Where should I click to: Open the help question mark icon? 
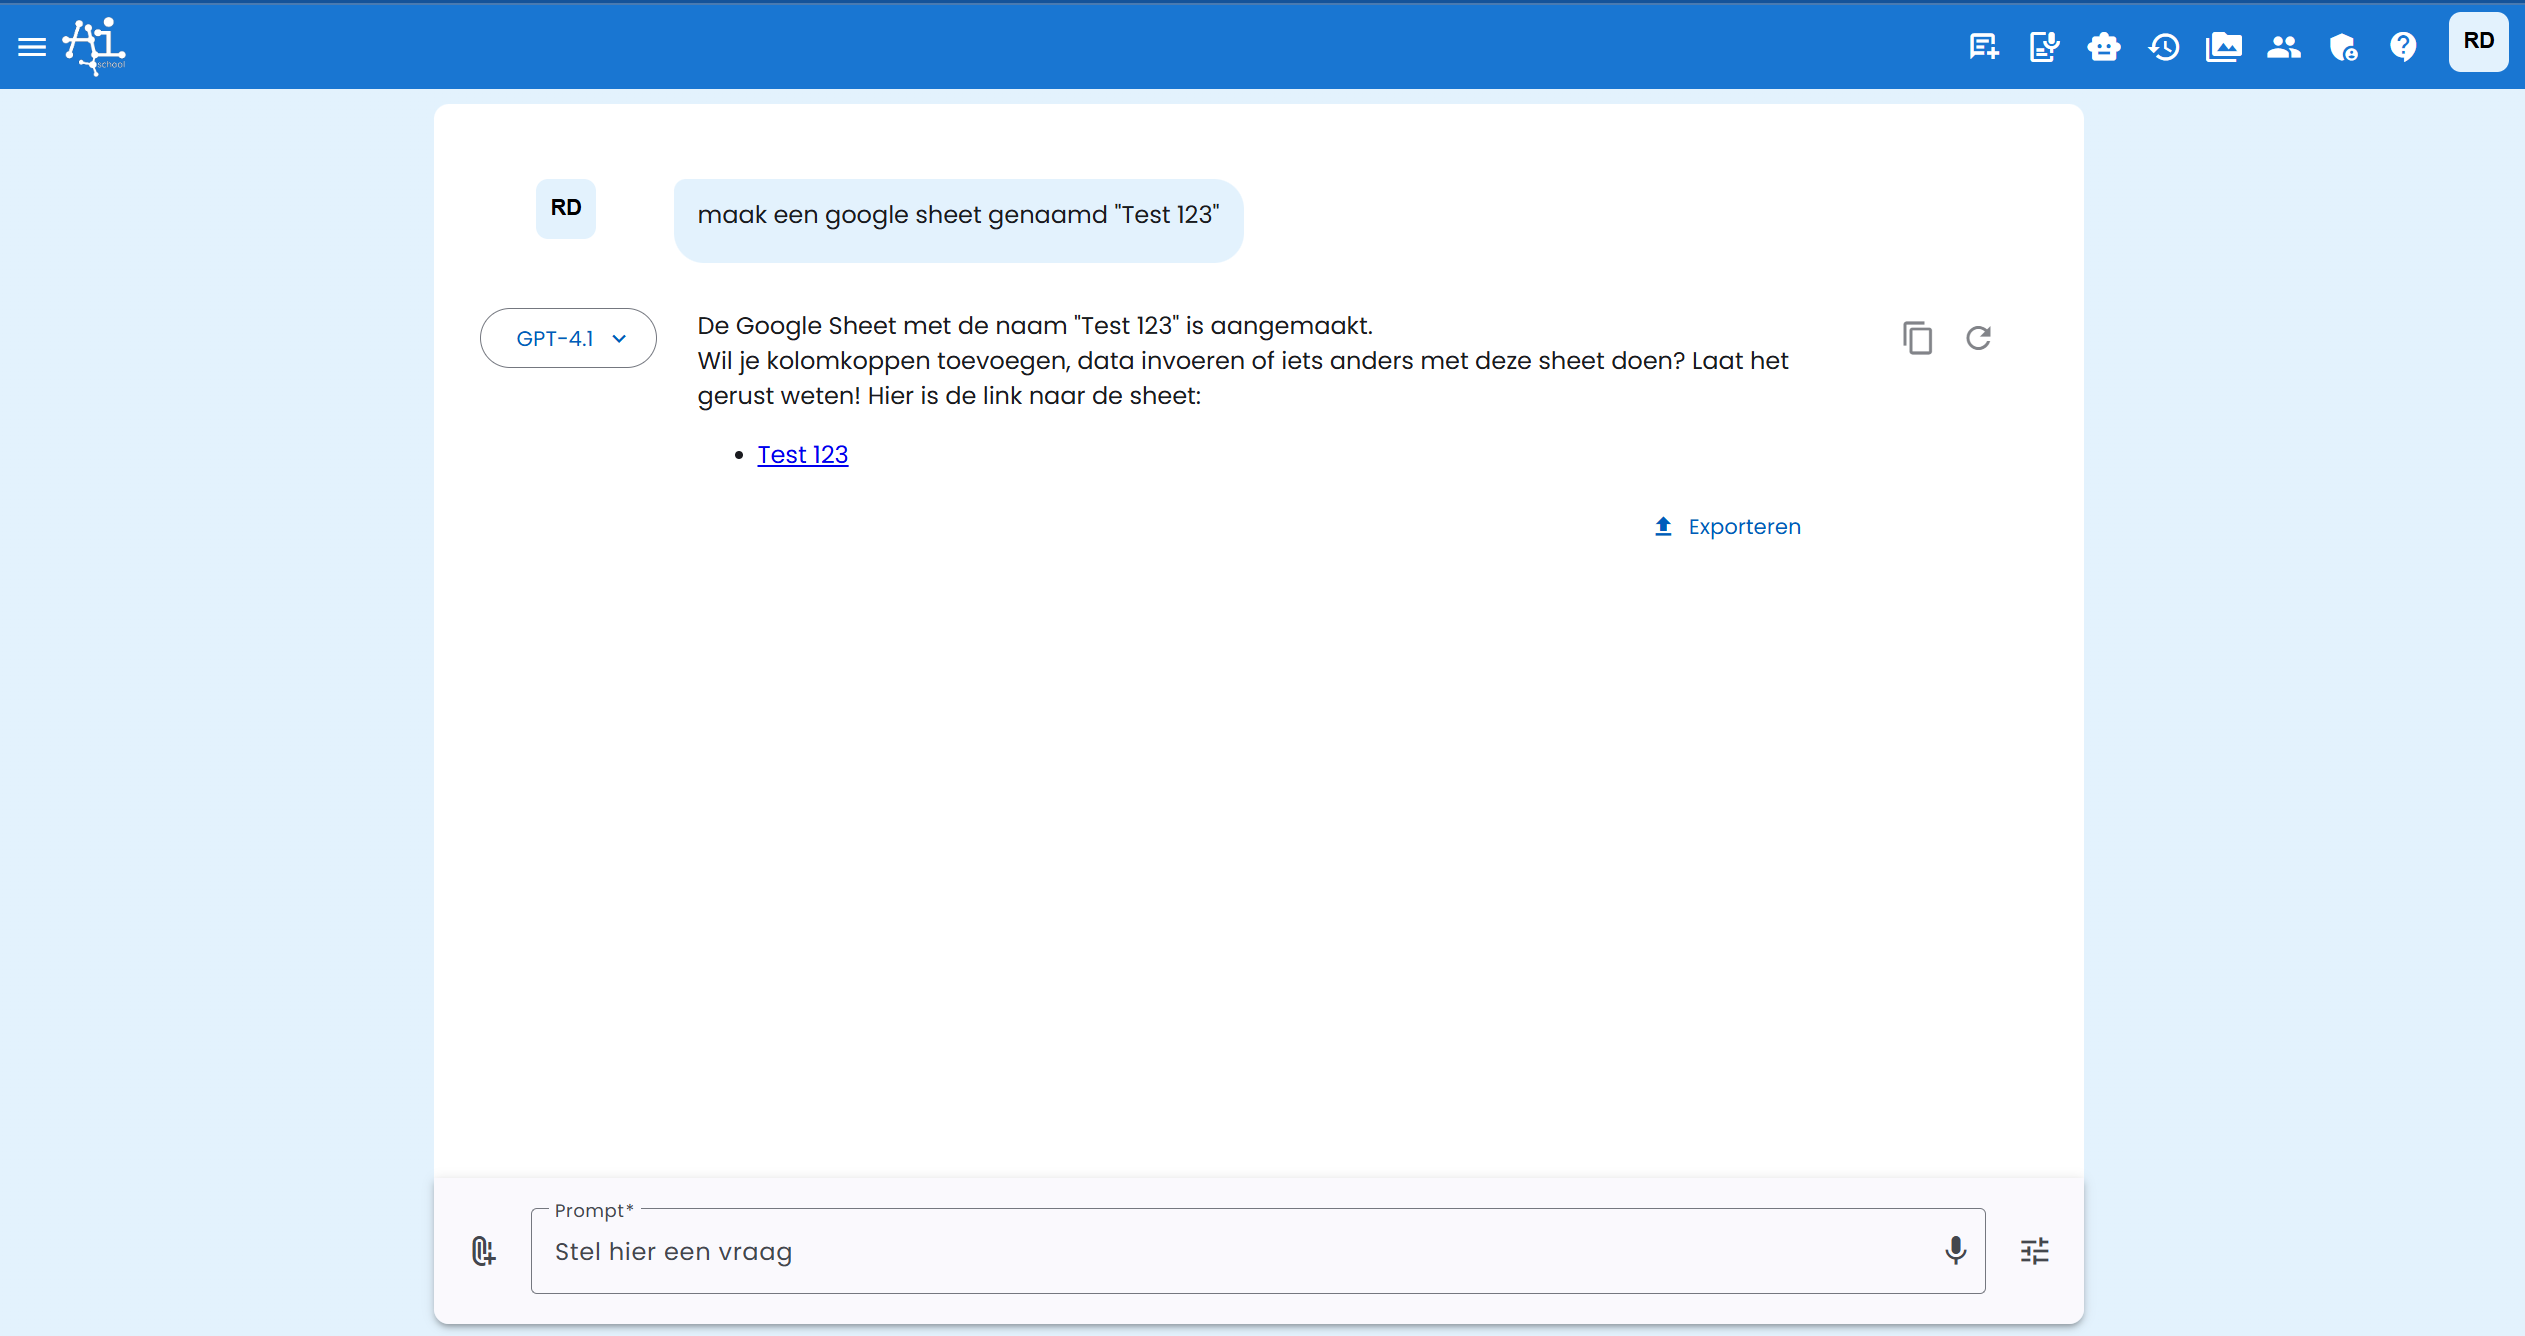pyautogui.click(x=2403, y=47)
